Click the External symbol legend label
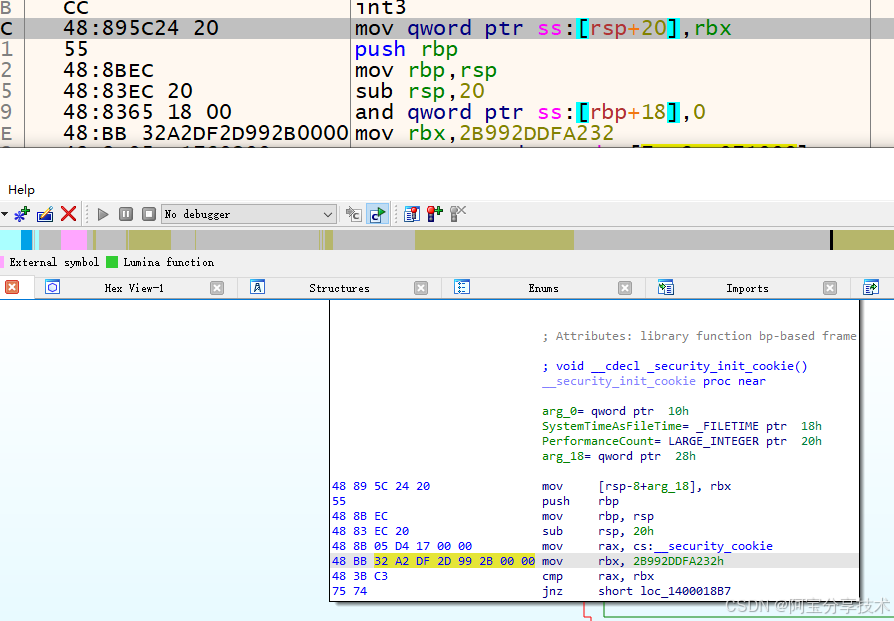The height and width of the screenshot is (621, 894). coord(54,262)
